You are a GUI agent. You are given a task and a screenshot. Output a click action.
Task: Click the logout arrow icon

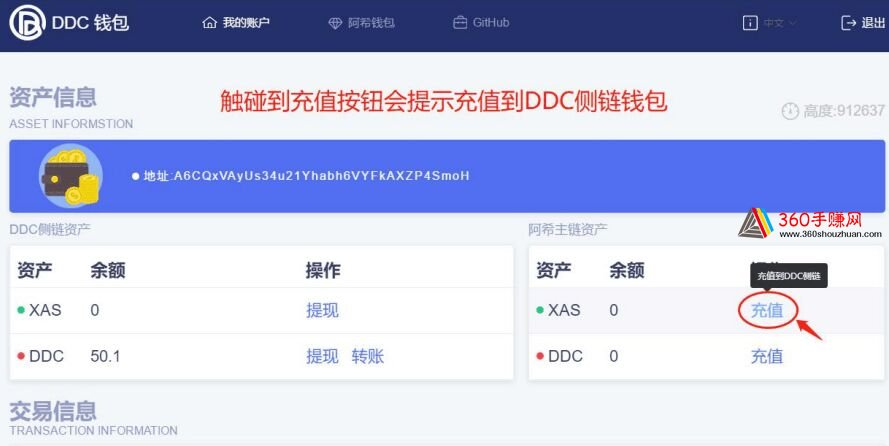pos(849,23)
